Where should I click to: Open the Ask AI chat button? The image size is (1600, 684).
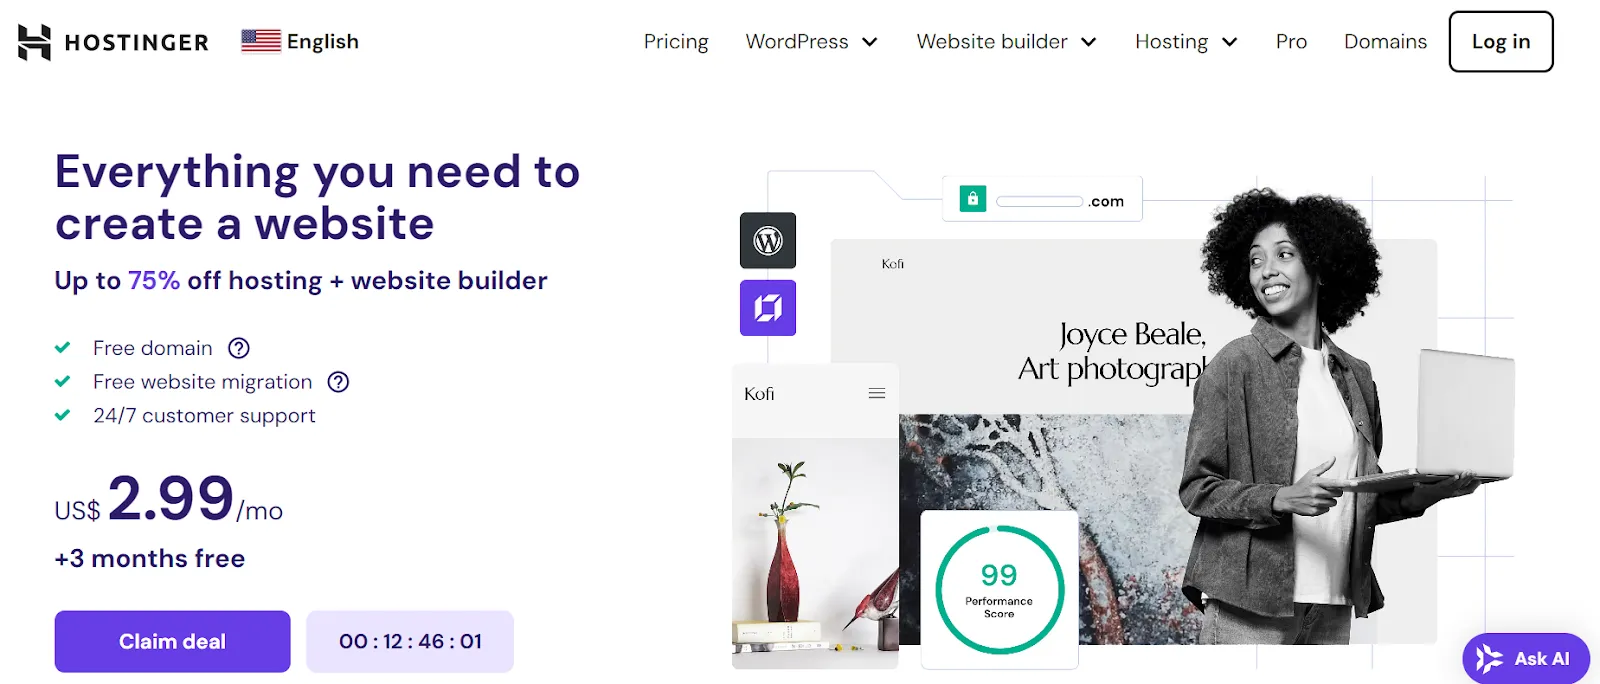click(x=1526, y=658)
